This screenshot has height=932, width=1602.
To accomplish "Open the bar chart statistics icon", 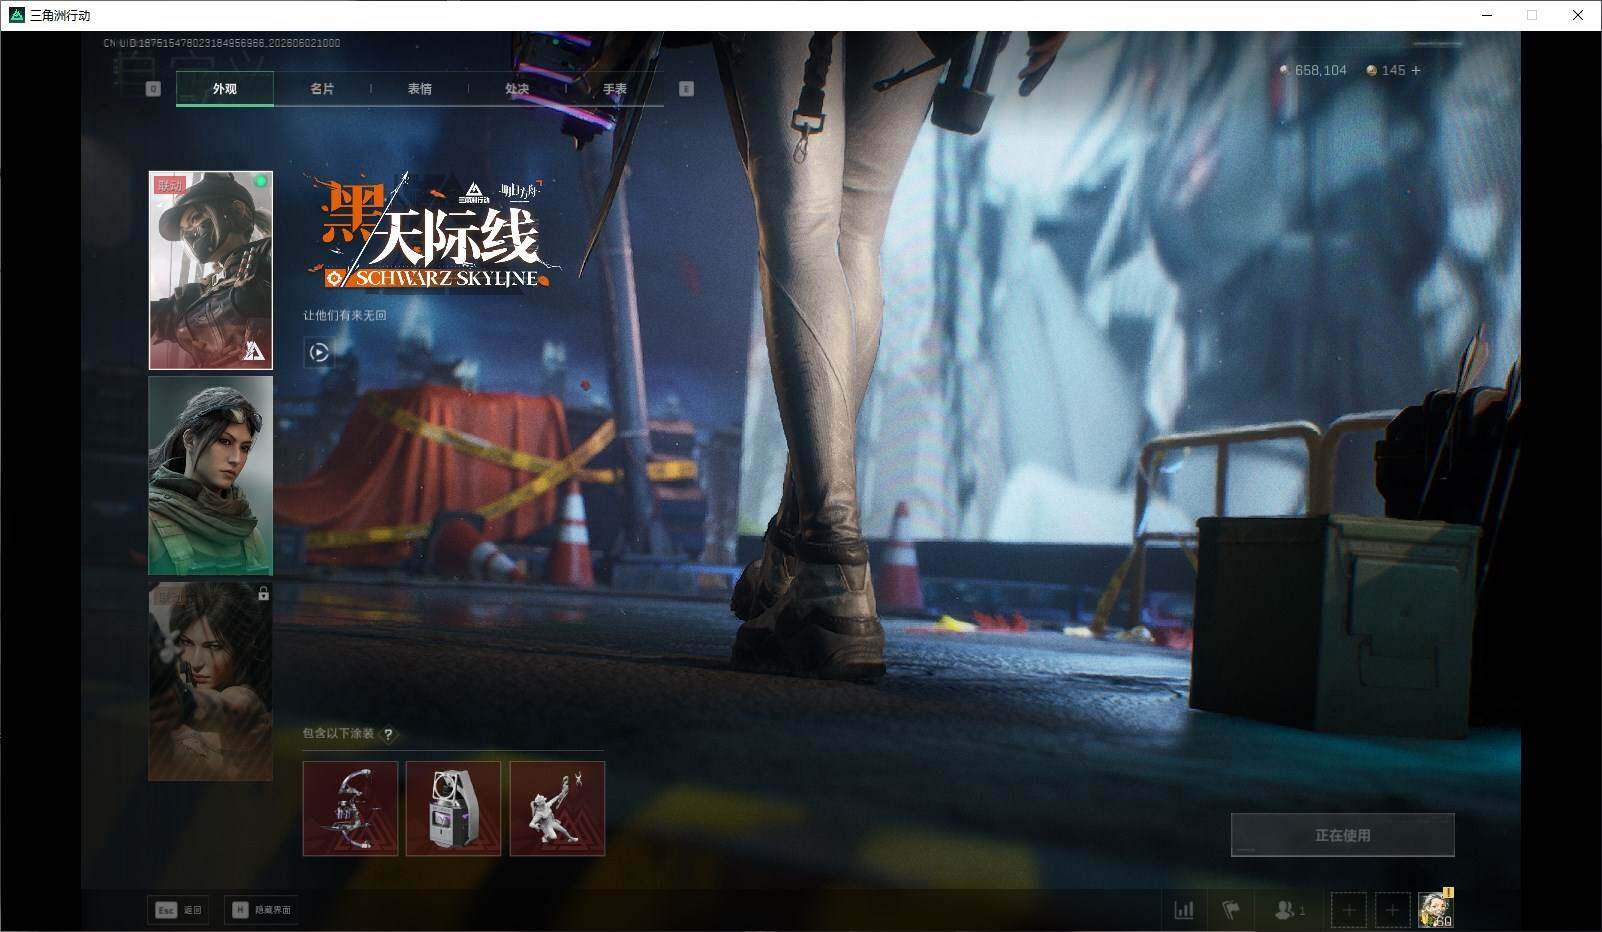I will (1184, 910).
